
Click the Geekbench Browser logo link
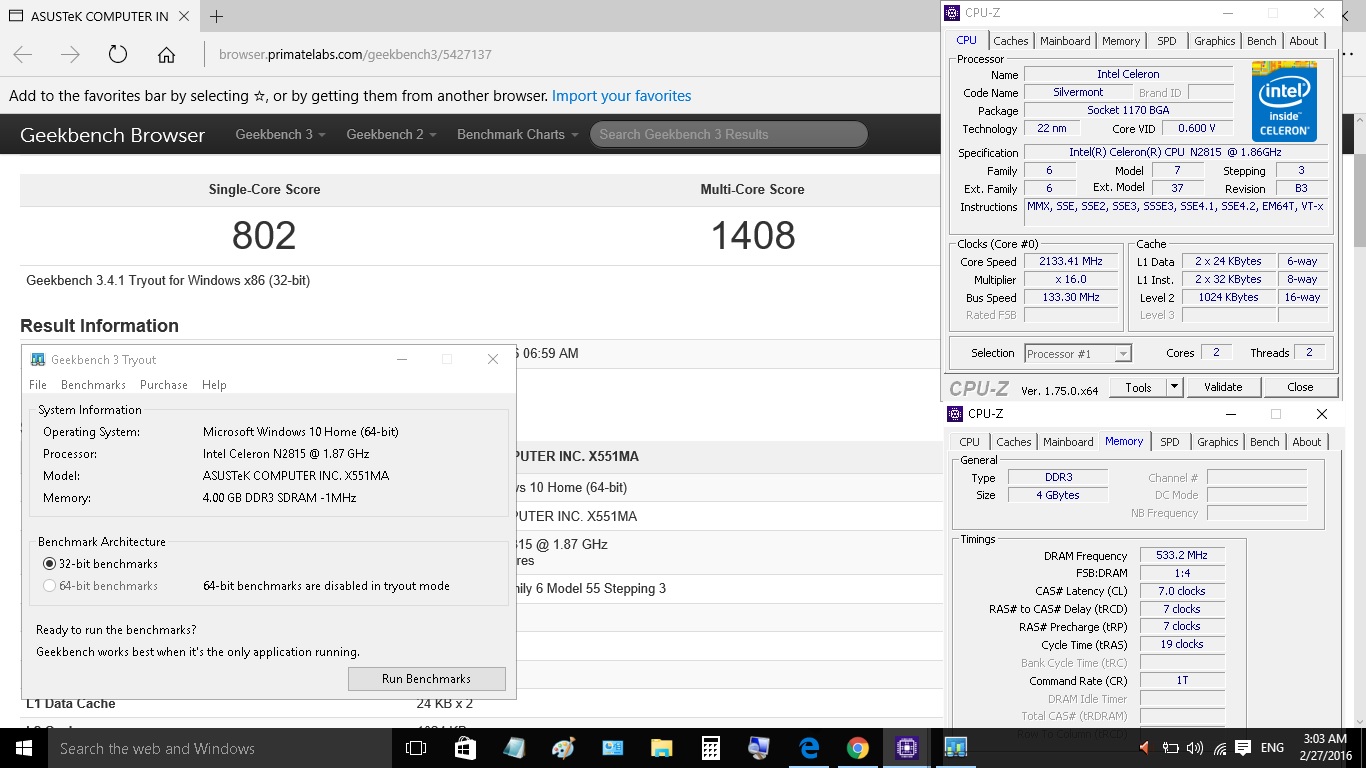[112, 135]
